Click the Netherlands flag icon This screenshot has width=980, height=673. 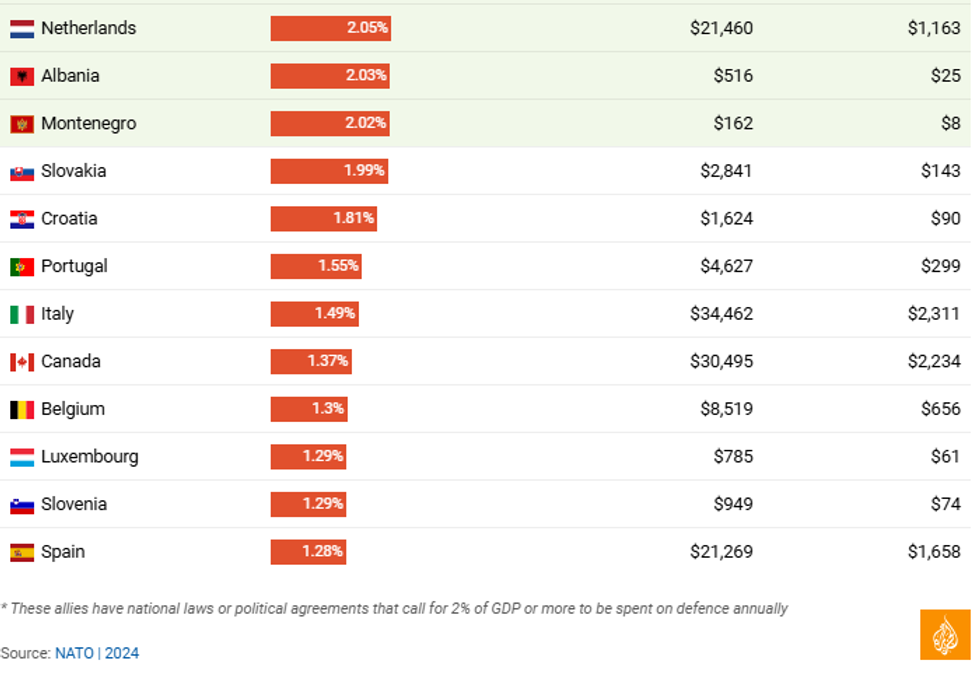point(22,29)
